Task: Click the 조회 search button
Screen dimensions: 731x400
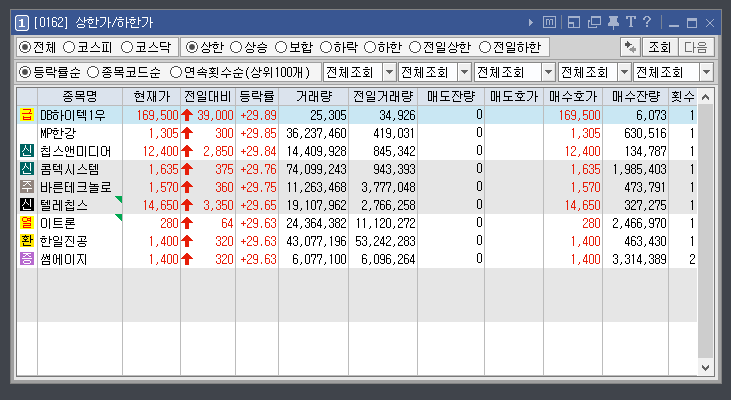Action: 660,47
